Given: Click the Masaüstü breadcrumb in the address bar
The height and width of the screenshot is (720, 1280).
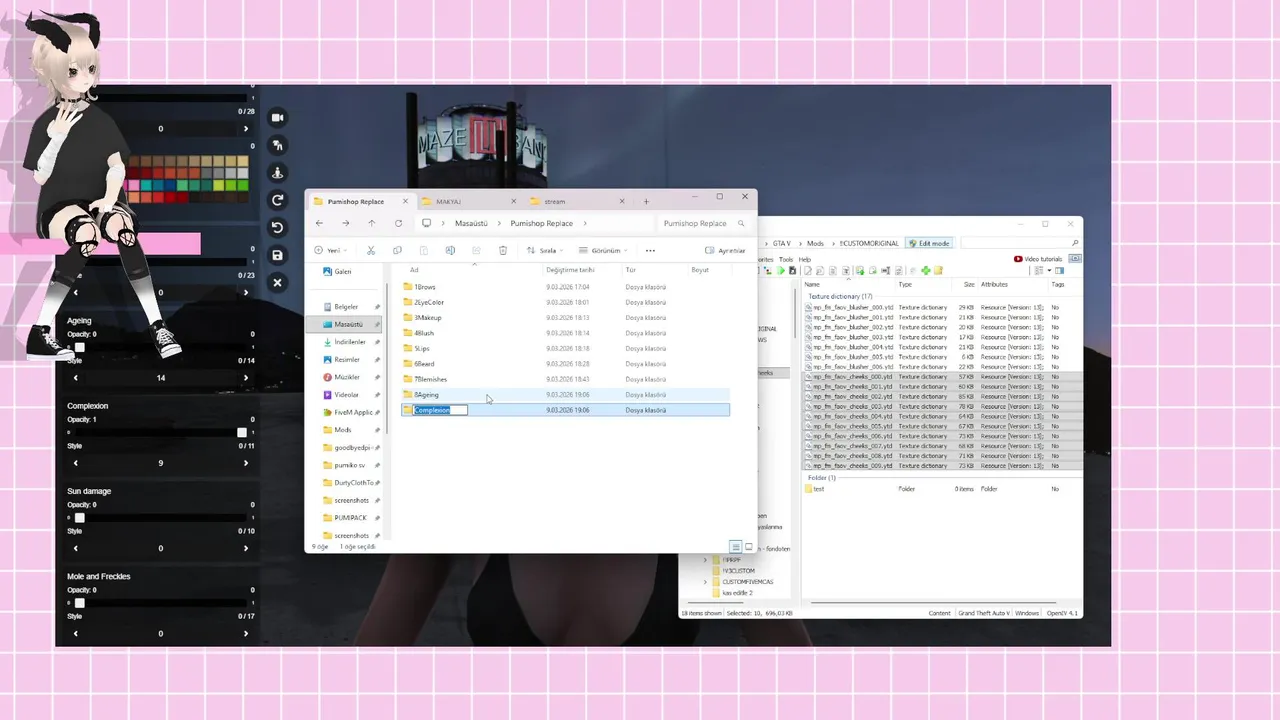Looking at the screenshot, I should click(471, 223).
